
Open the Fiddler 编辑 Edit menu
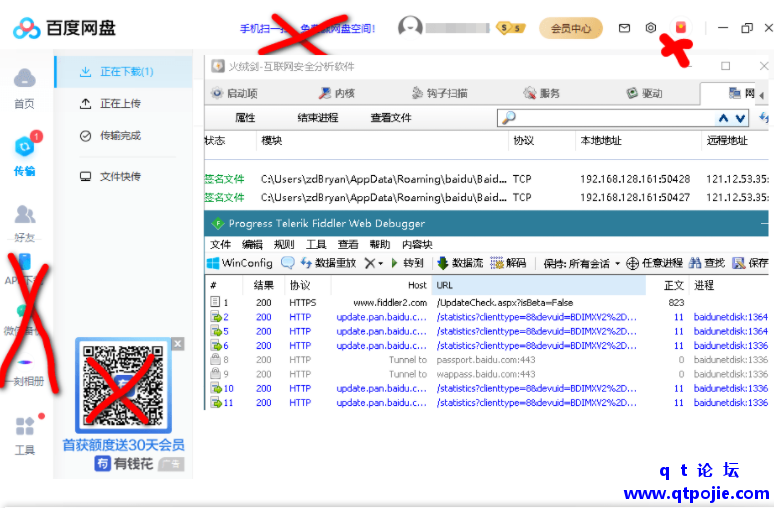click(252, 244)
